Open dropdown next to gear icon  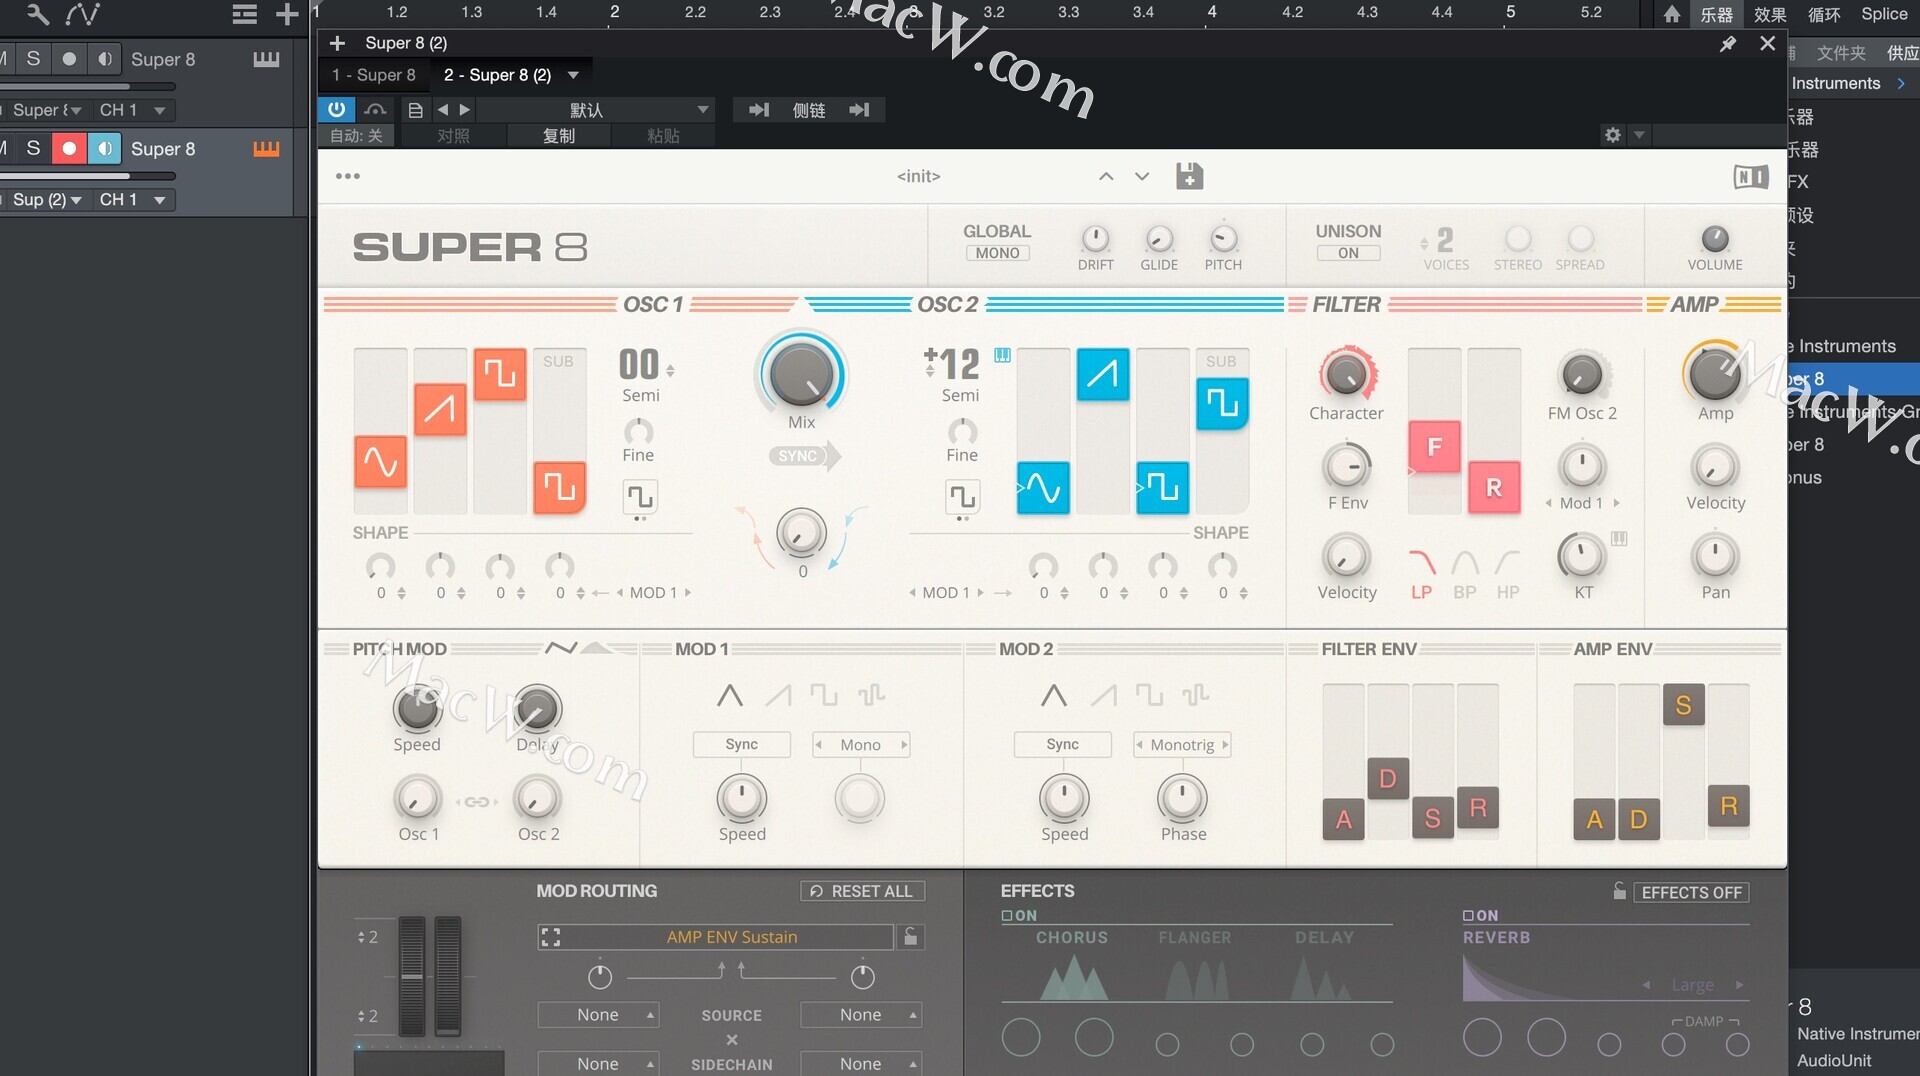click(1639, 134)
